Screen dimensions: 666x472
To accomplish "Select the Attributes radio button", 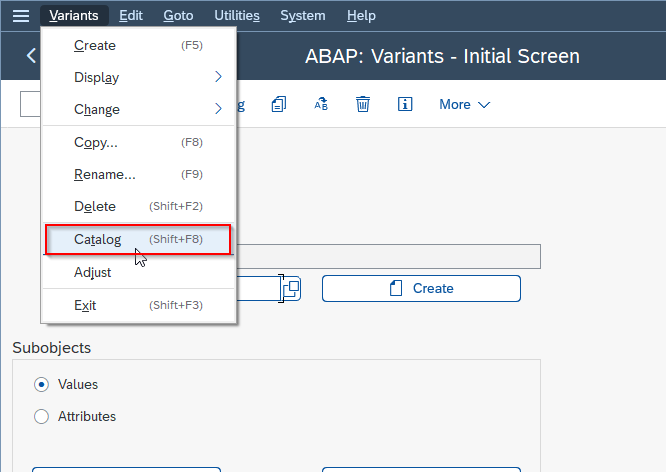I will point(41,416).
